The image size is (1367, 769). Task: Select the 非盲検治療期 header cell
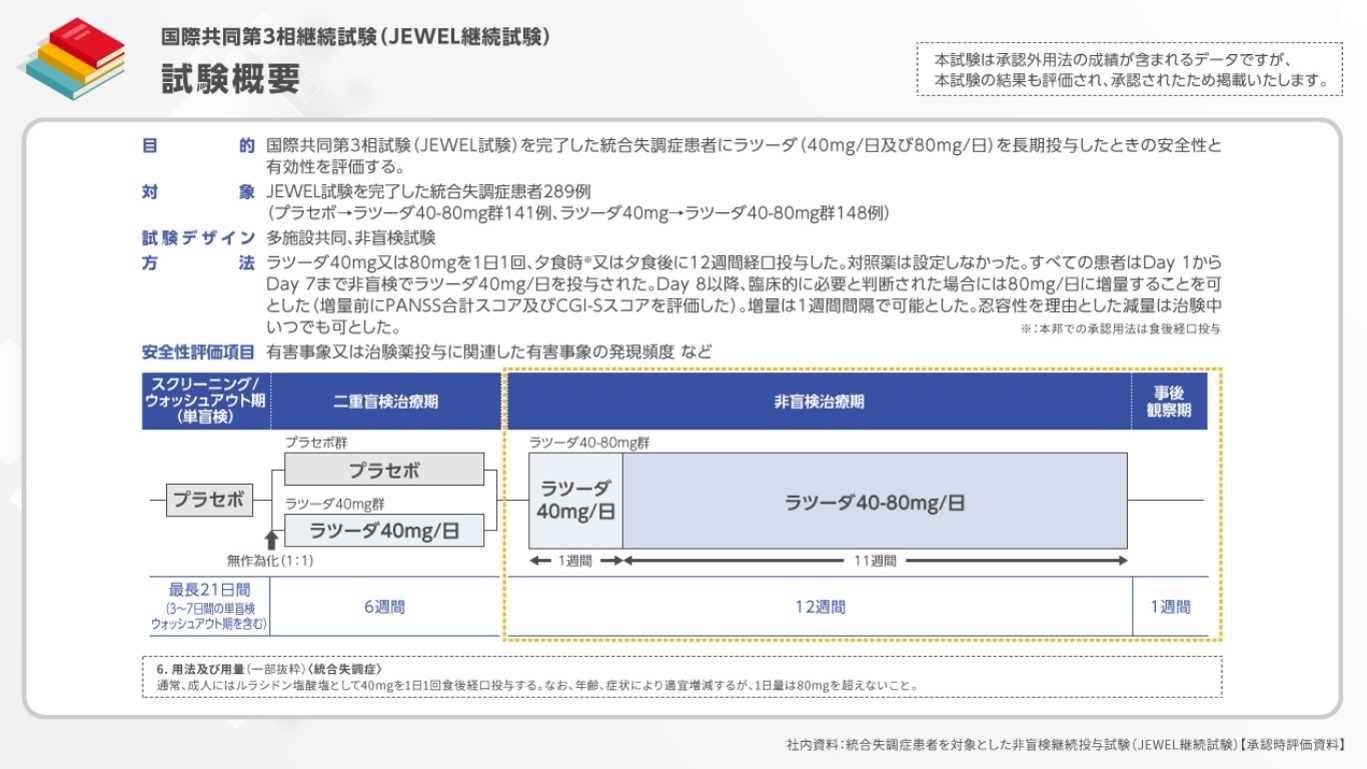818,401
